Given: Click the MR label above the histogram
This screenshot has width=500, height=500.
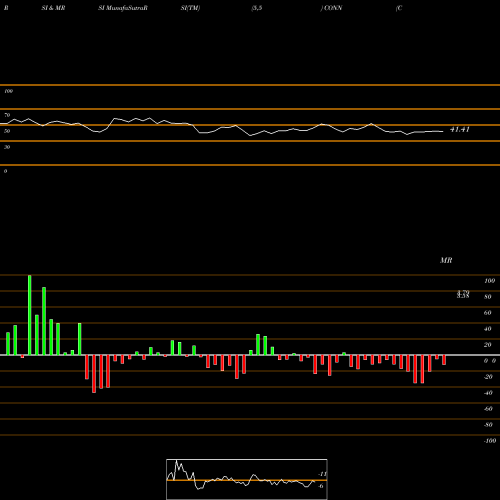Looking at the screenshot, I should click(446, 260).
